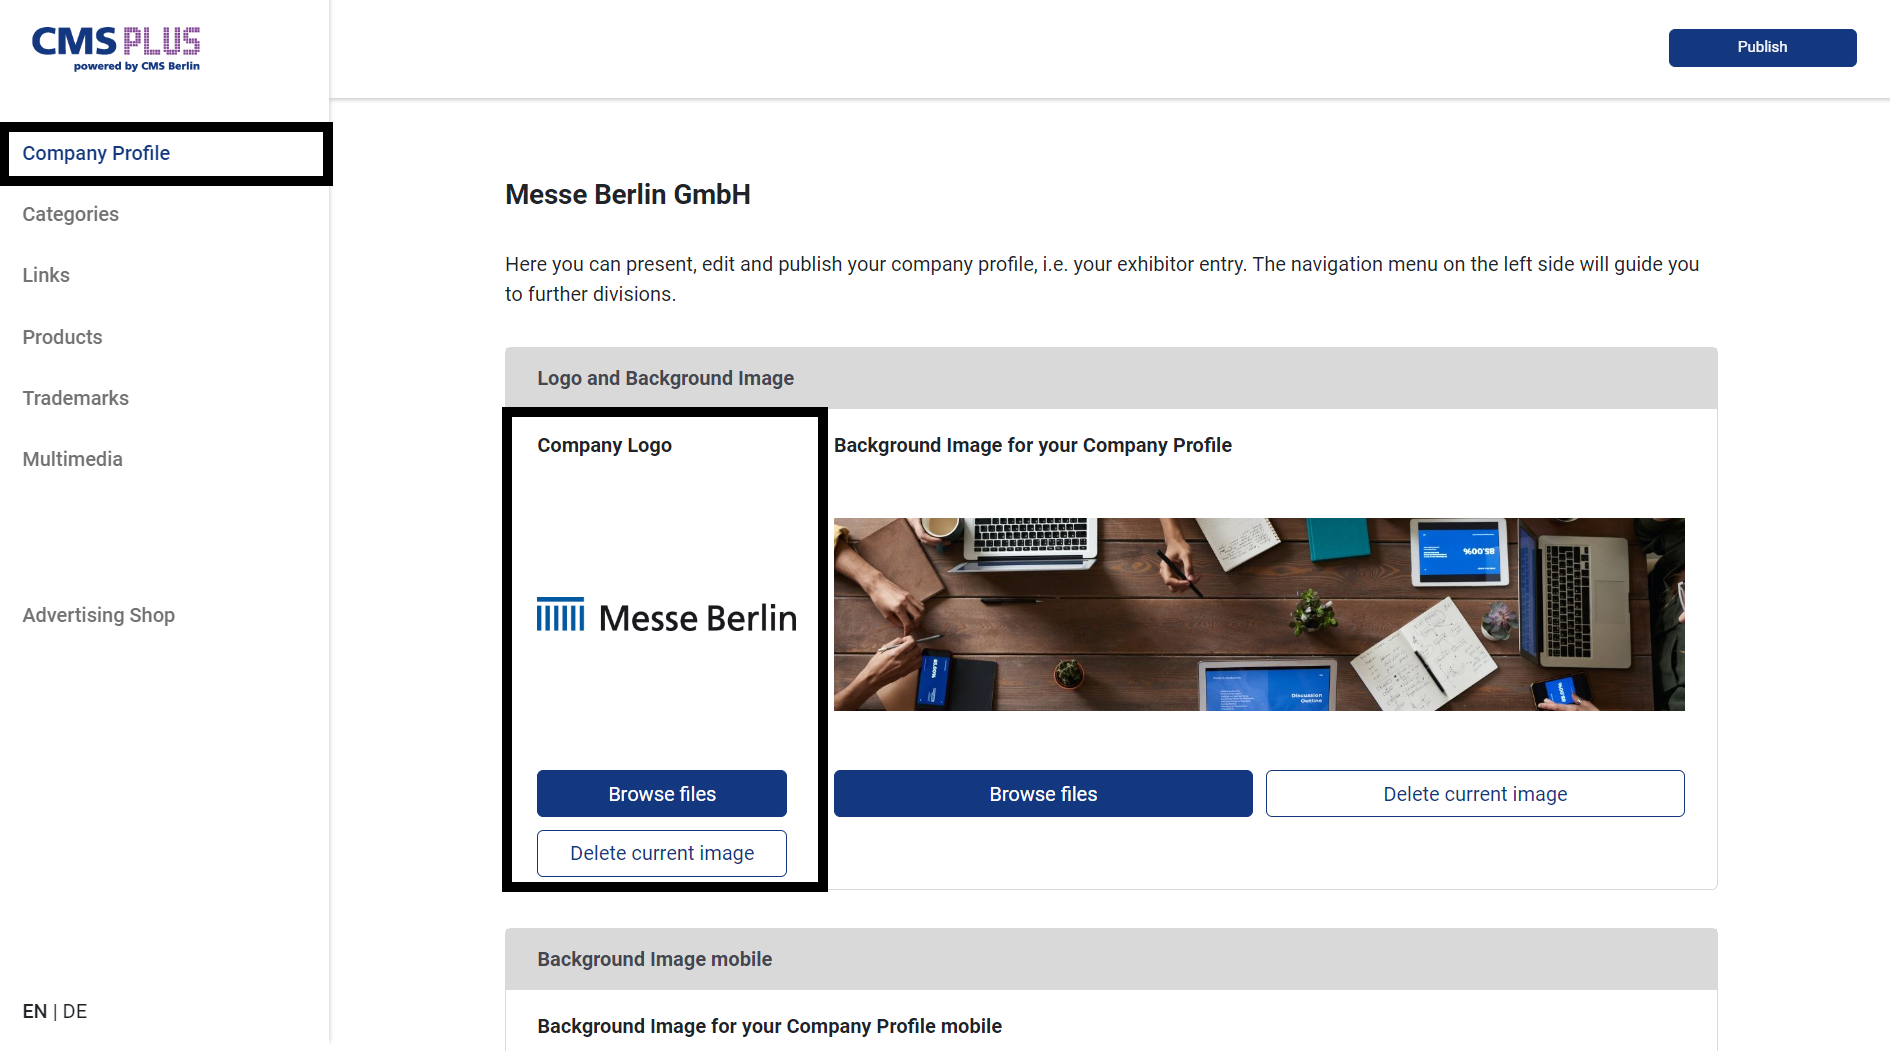This screenshot has width=1890, height=1051.
Task: Browse files for the Company Logo
Action: [662, 794]
